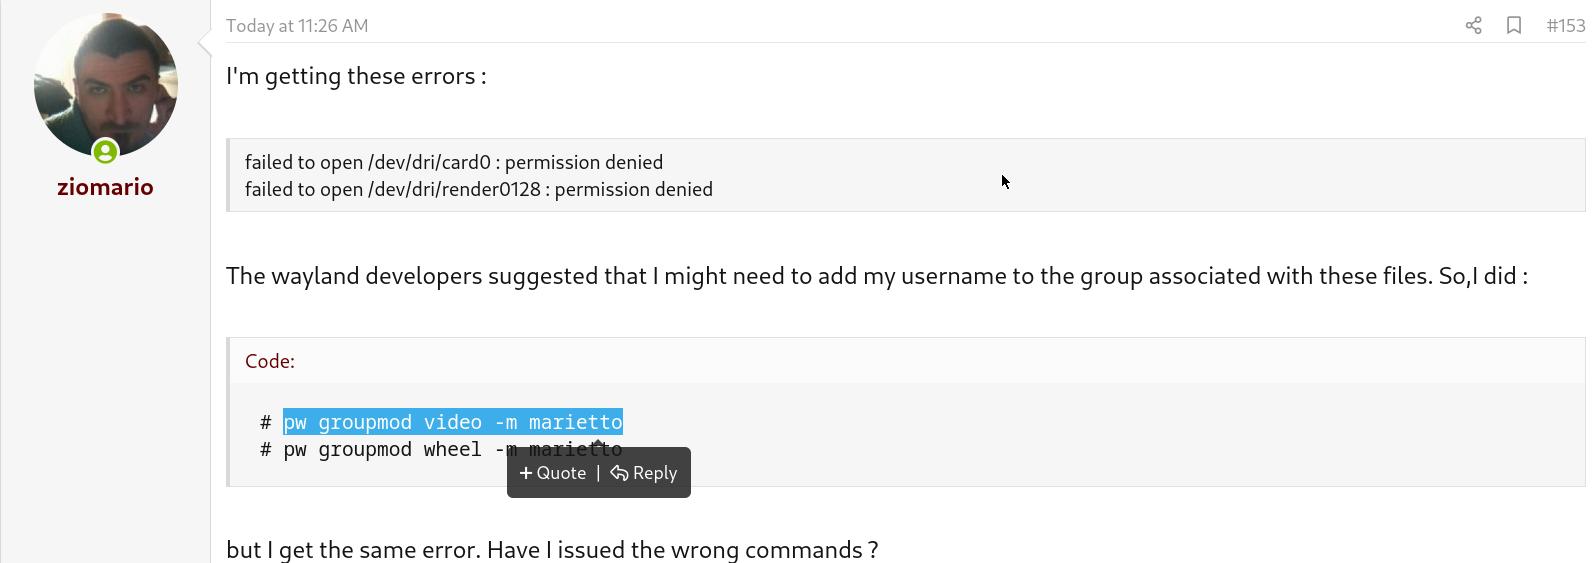The image size is (1594, 563).
Task: Click the 'I'm getting these errors' text
Action: (356, 76)
